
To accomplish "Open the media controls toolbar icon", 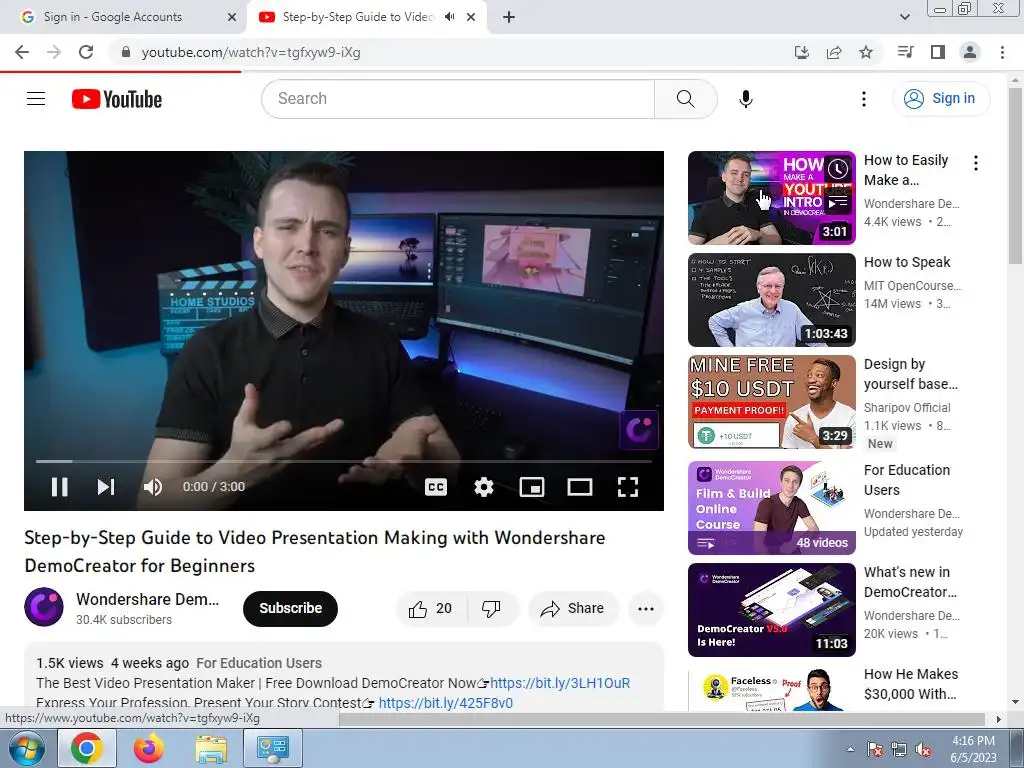I will coord(905,52).
